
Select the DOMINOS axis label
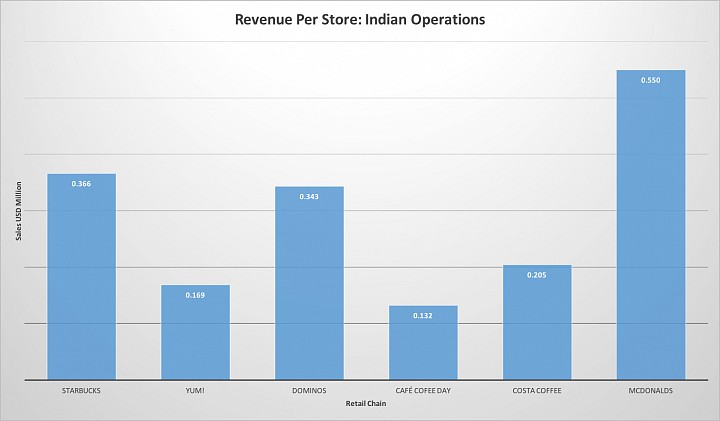coord(309,391)
